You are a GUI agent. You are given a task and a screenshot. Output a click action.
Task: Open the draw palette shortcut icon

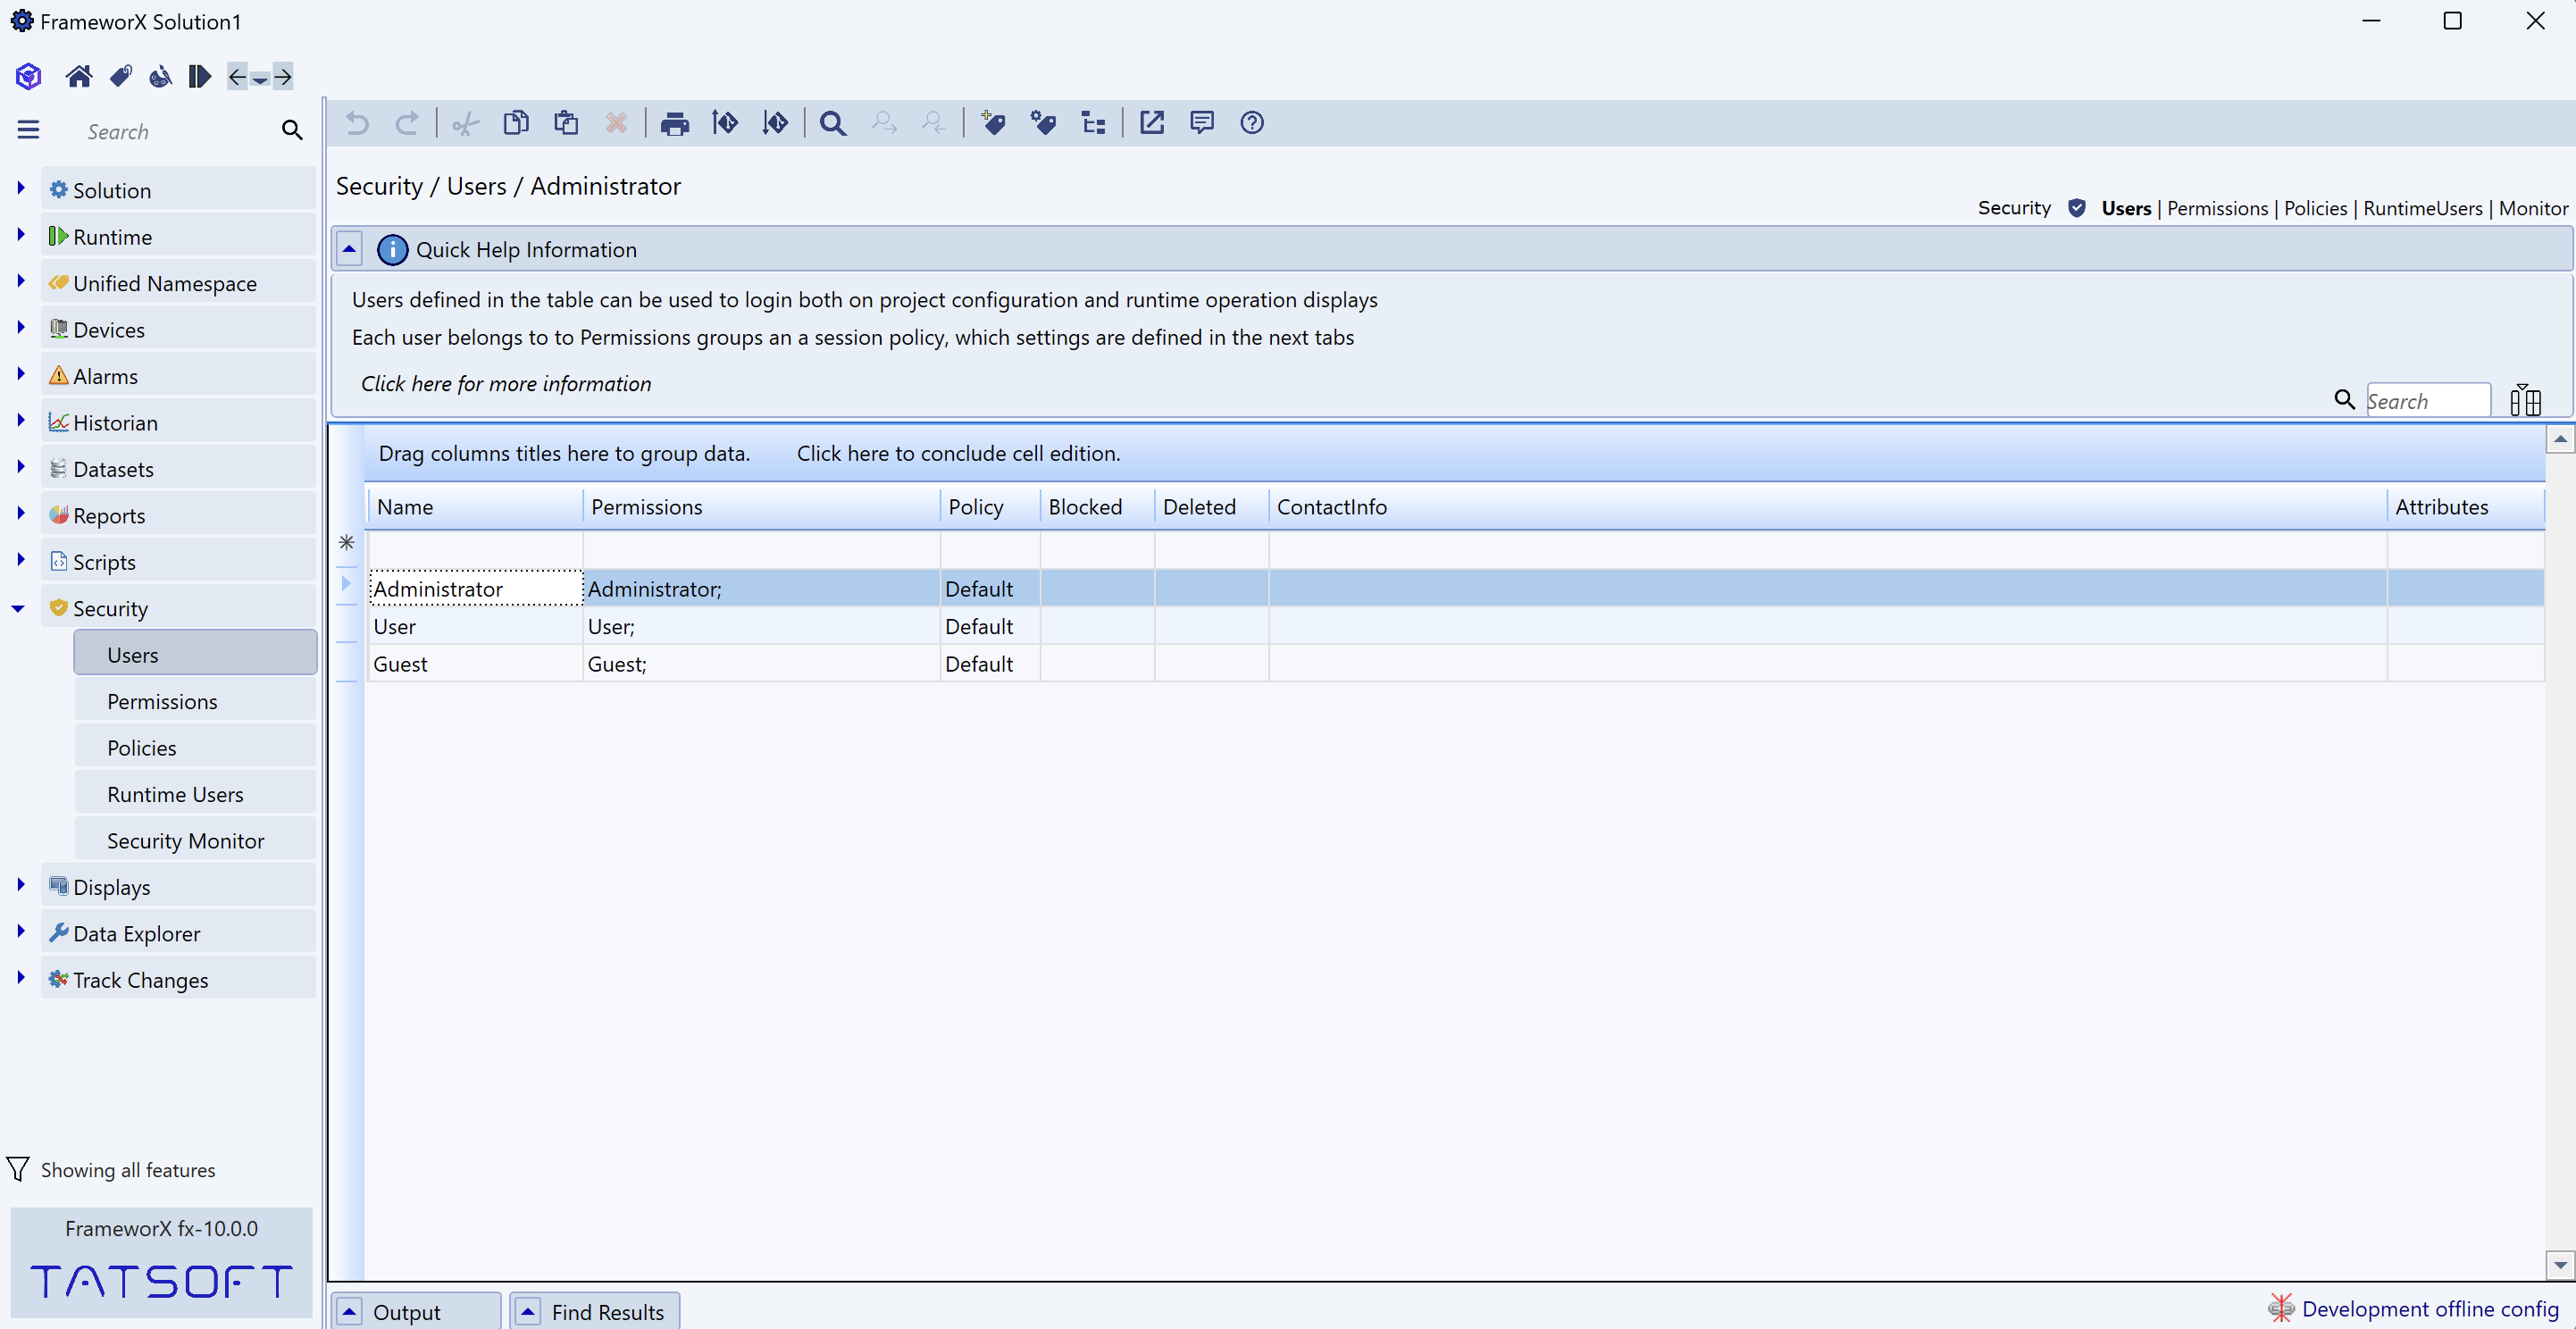click(160, 76)
